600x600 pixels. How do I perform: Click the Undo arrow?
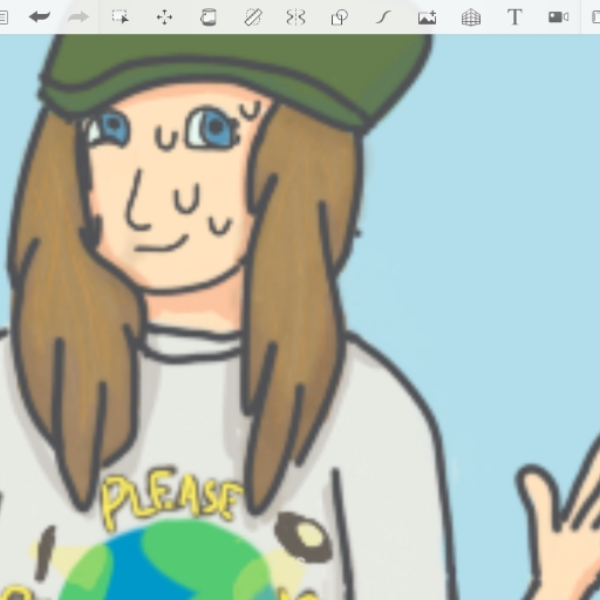click(x=40, y=17)
